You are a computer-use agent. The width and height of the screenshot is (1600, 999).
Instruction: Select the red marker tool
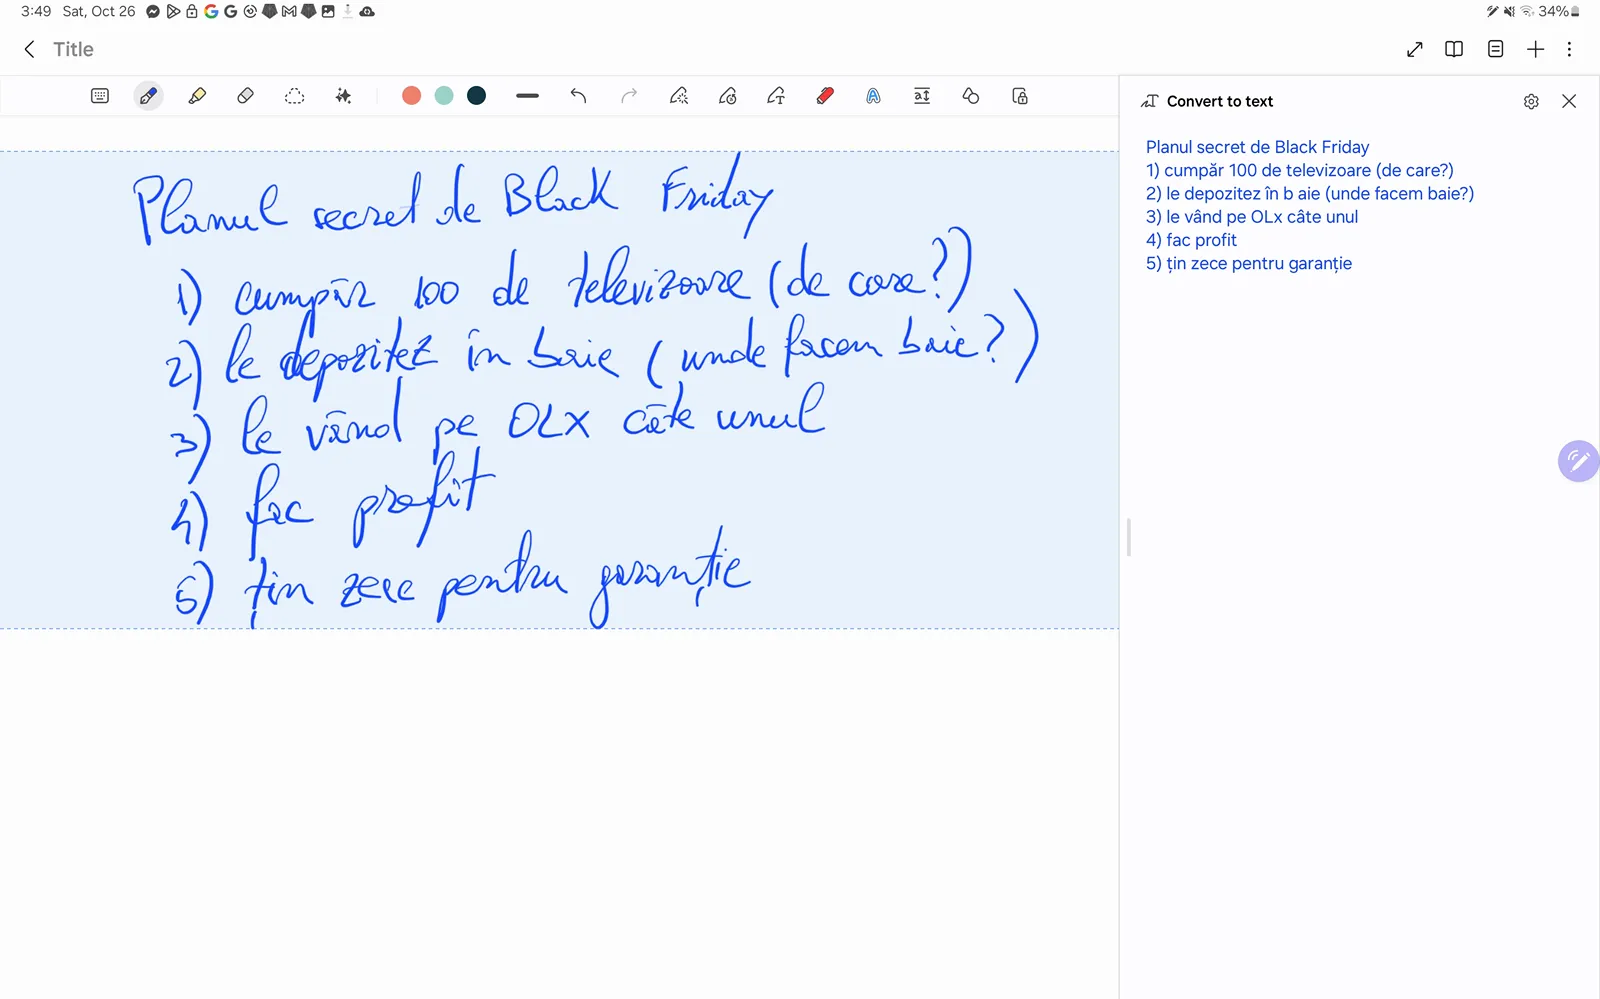pos(825,96)
